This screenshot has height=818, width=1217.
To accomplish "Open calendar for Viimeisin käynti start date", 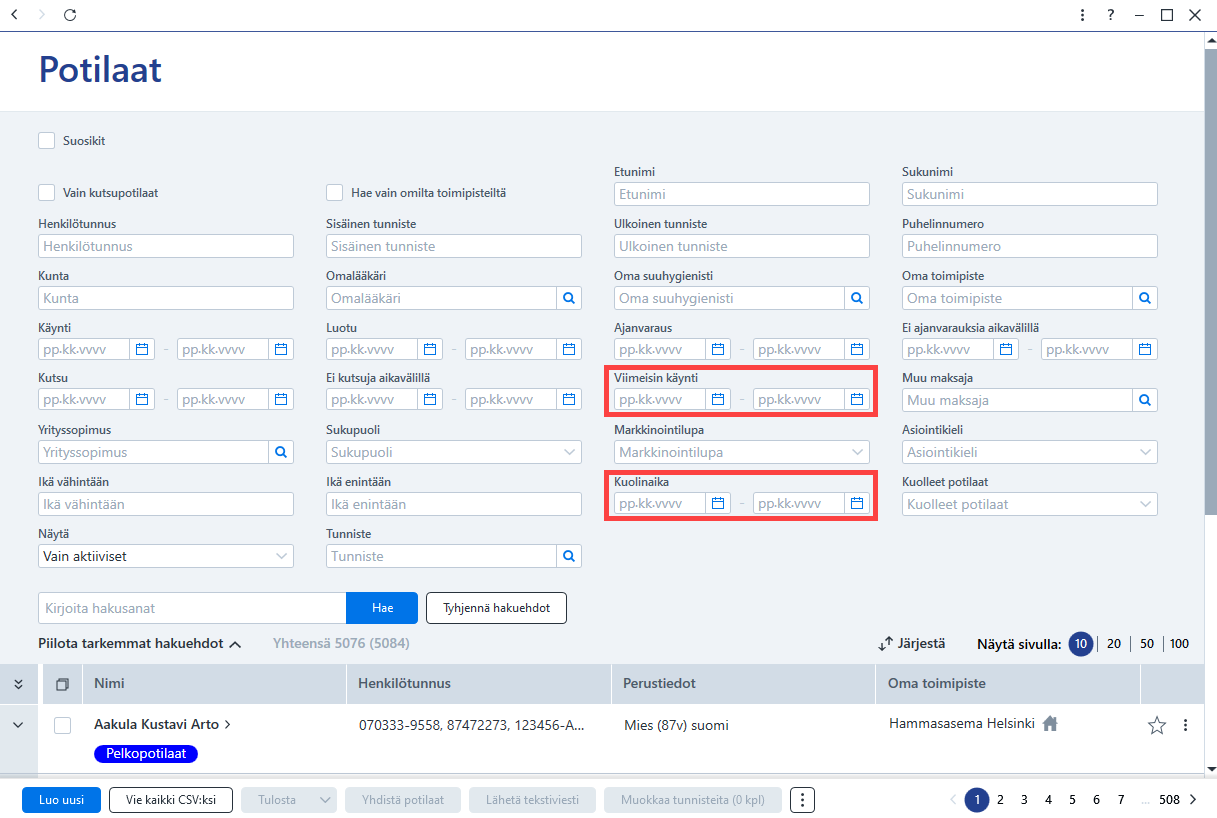I will coord(717,399).
